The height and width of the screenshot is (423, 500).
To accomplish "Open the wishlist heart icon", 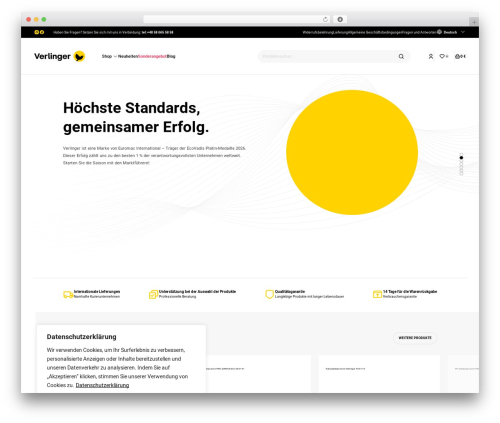I will (x=442, y=56).
